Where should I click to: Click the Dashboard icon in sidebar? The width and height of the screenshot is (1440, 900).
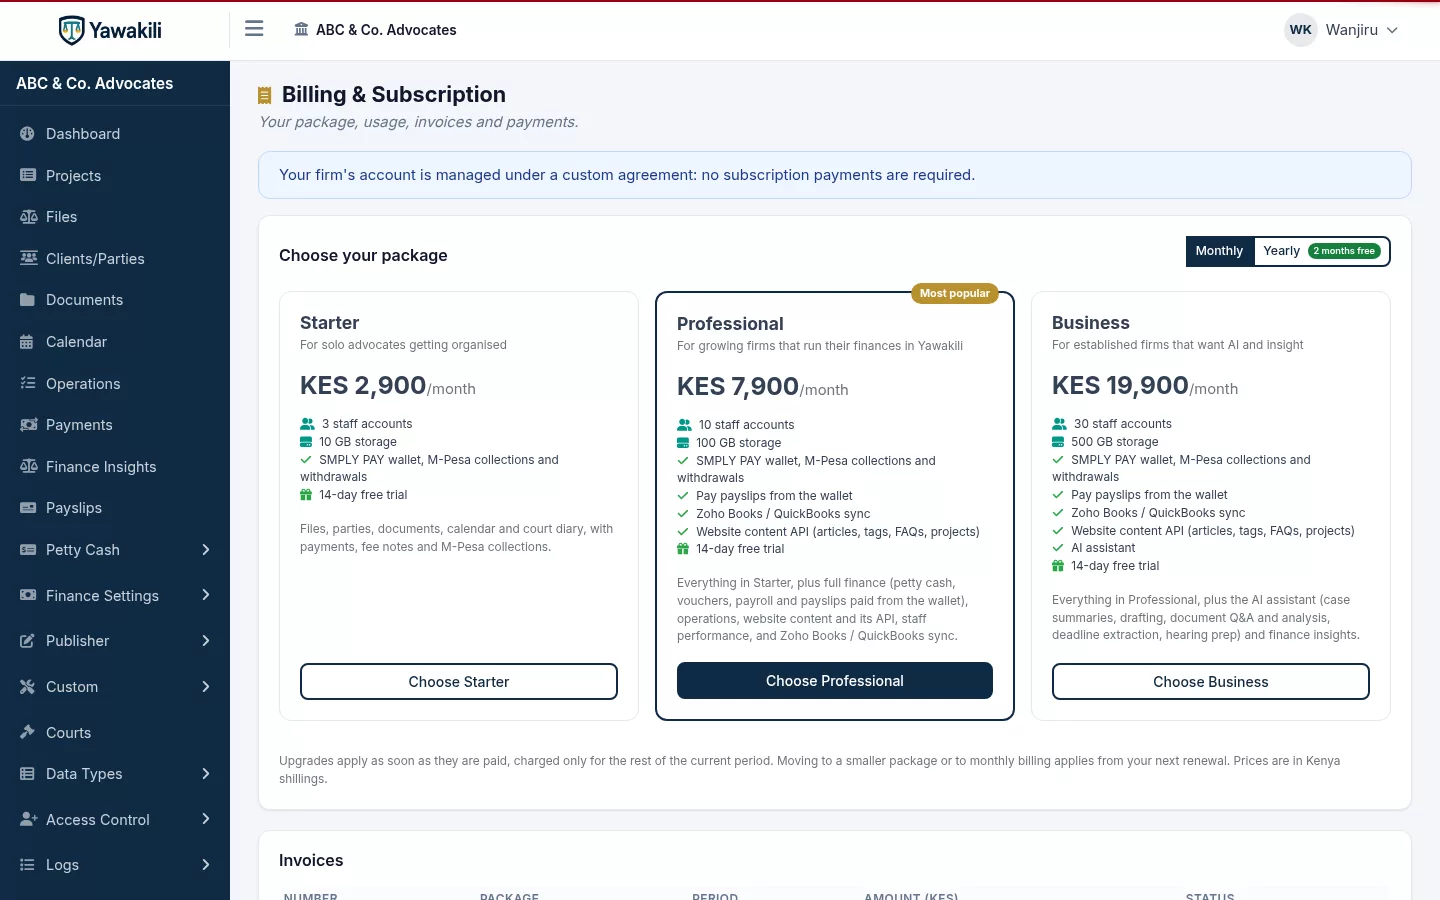[x=28, y=134]
